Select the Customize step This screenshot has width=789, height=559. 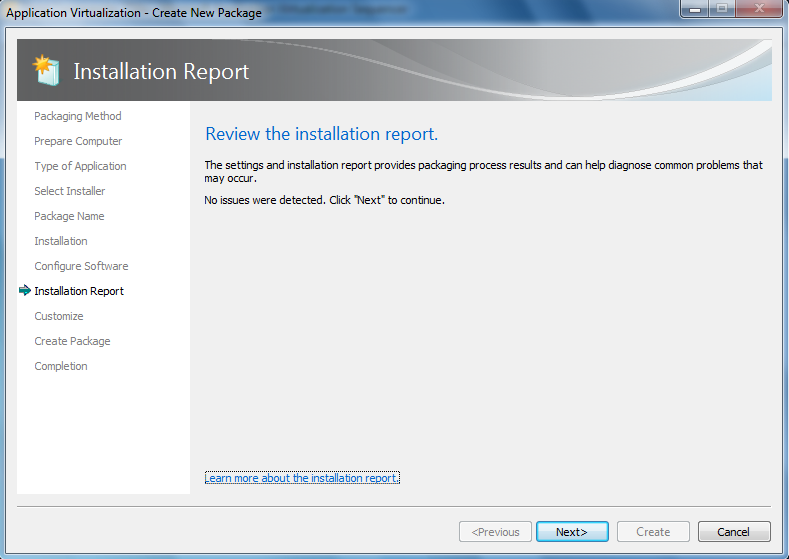point(59,316)
